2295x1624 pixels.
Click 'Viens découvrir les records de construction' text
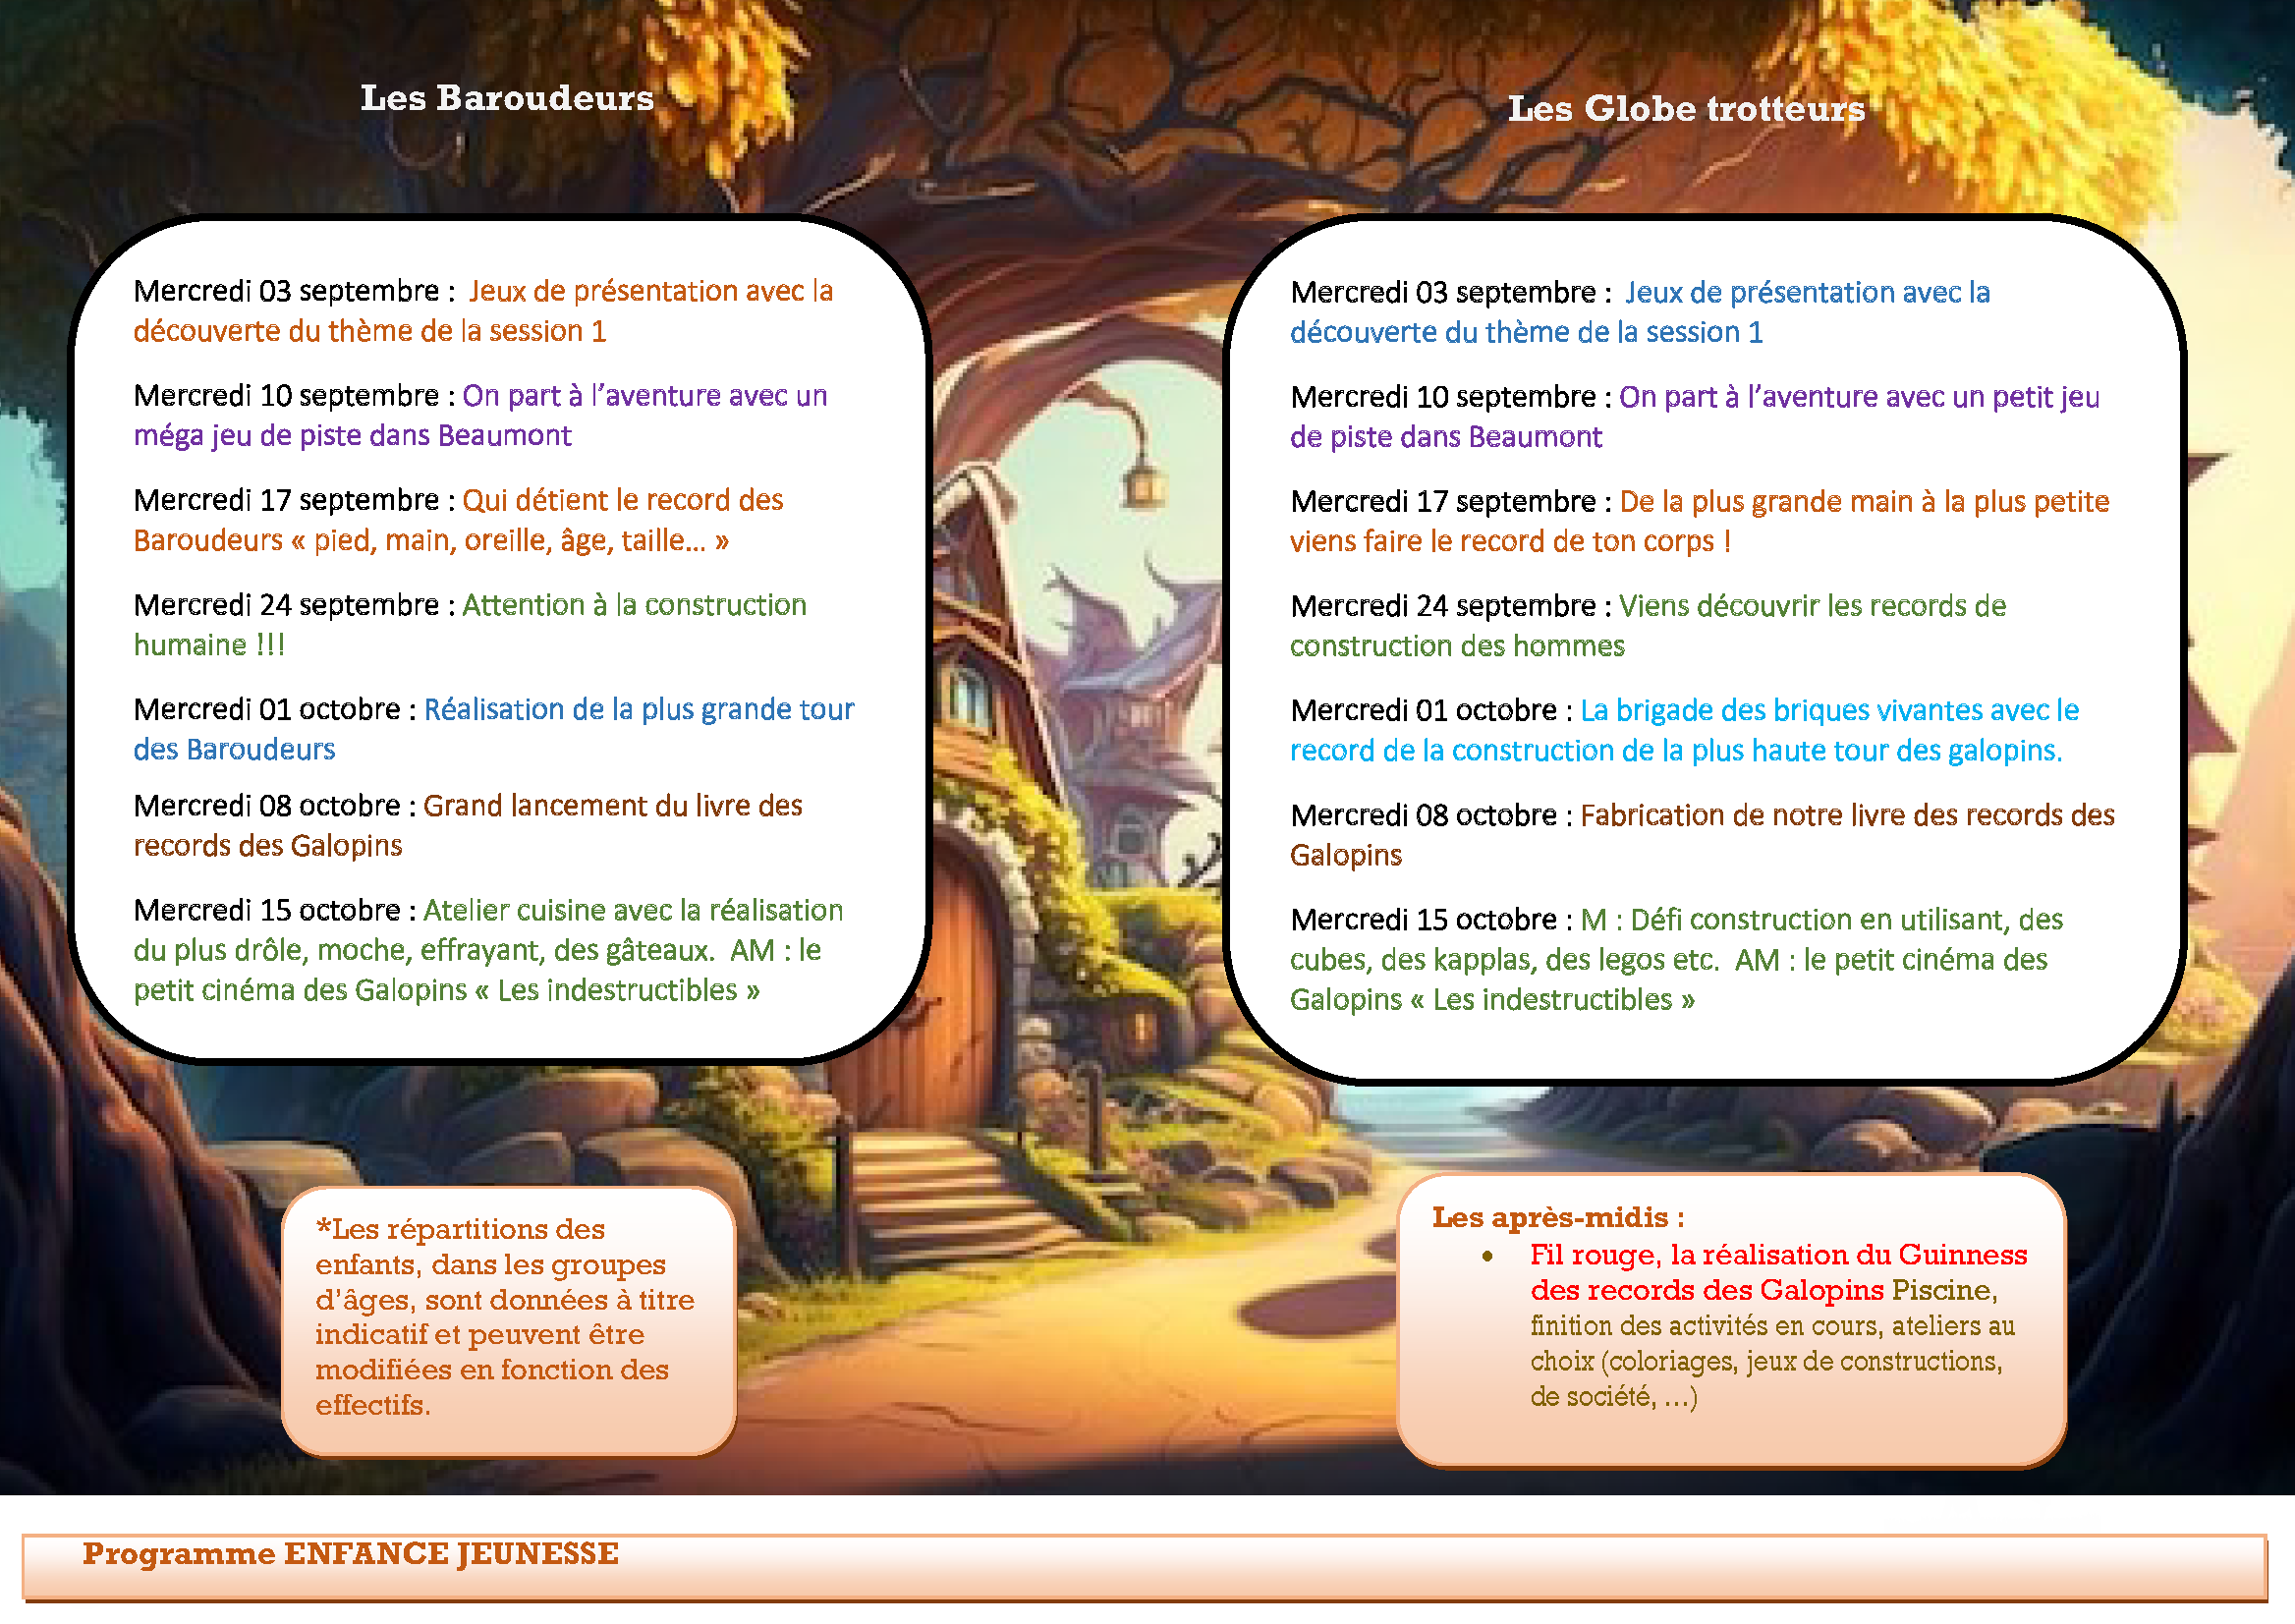tap(1811, 606)
